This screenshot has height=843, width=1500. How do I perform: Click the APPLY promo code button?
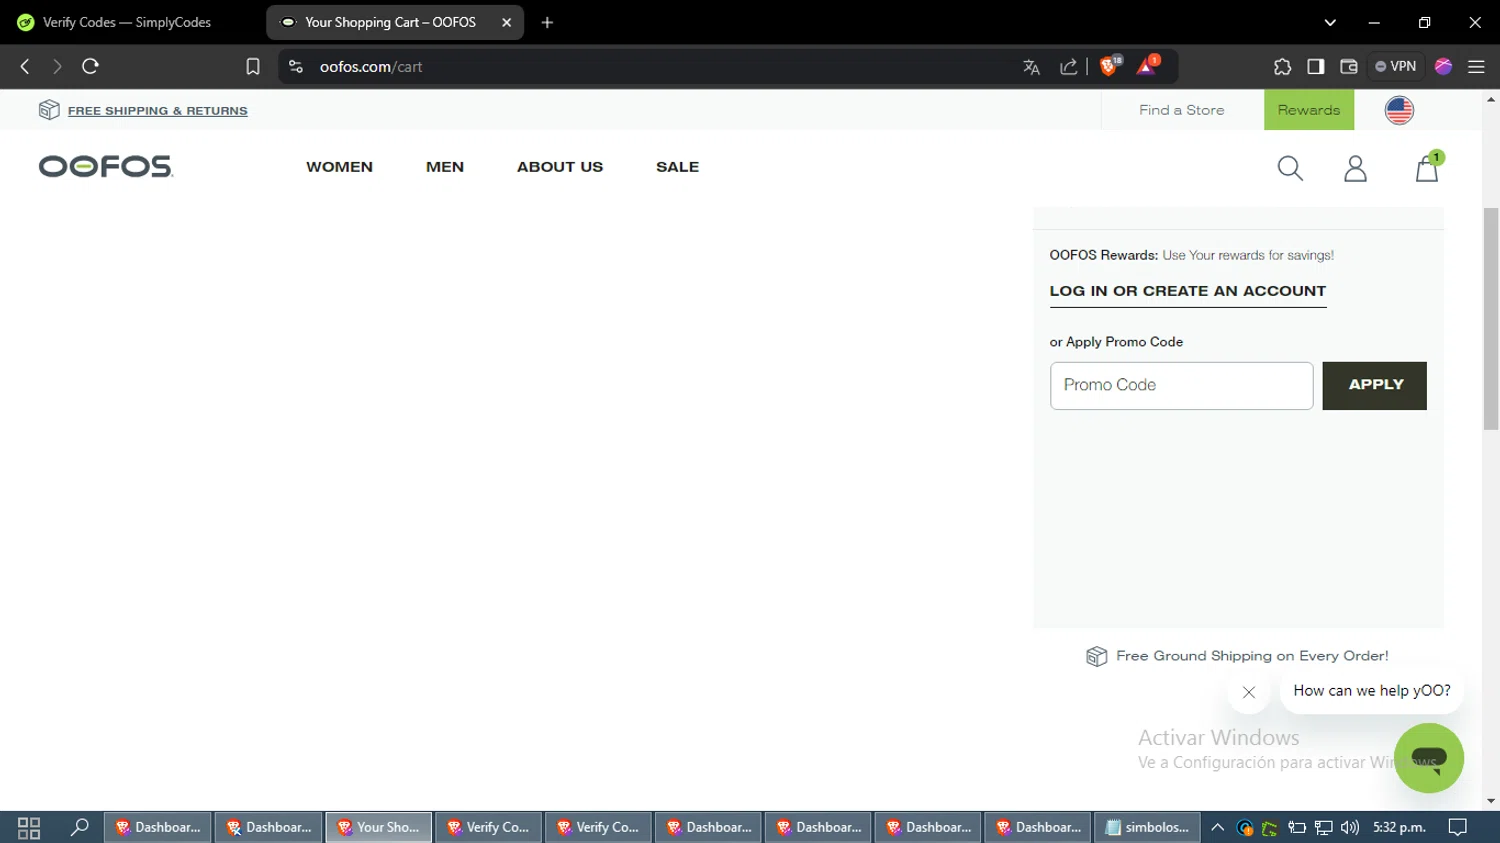point(1374,385)
